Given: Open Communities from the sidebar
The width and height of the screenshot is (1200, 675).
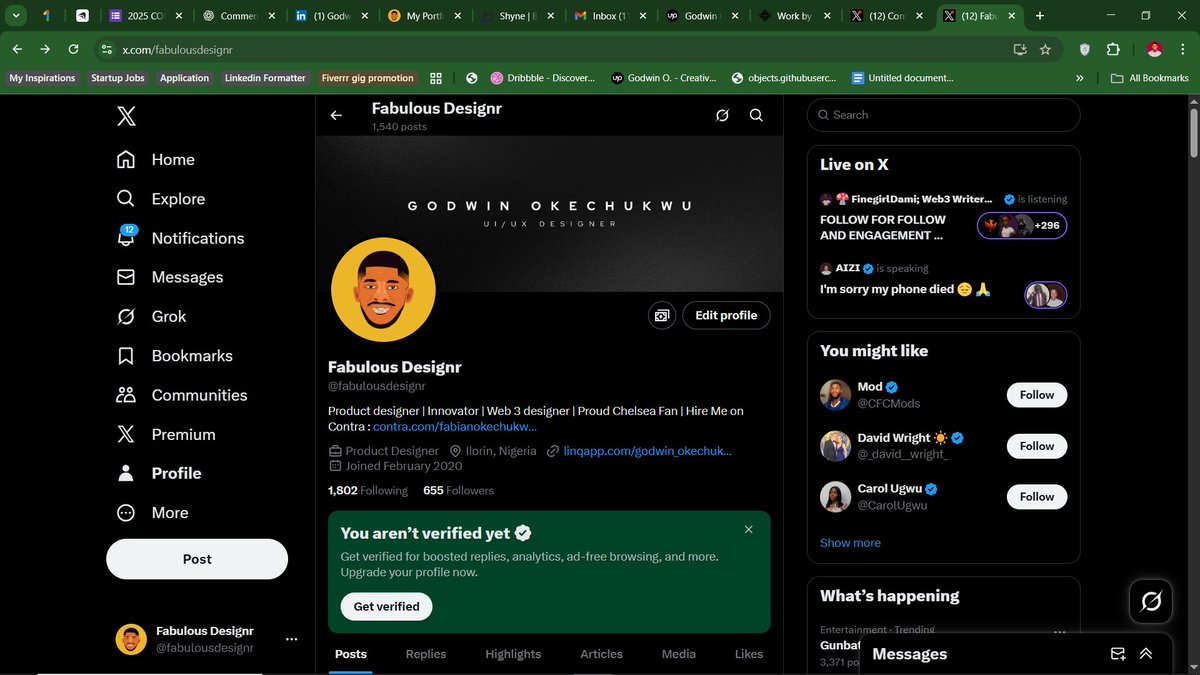Looking at the screenshot, I should pos(181,395).
